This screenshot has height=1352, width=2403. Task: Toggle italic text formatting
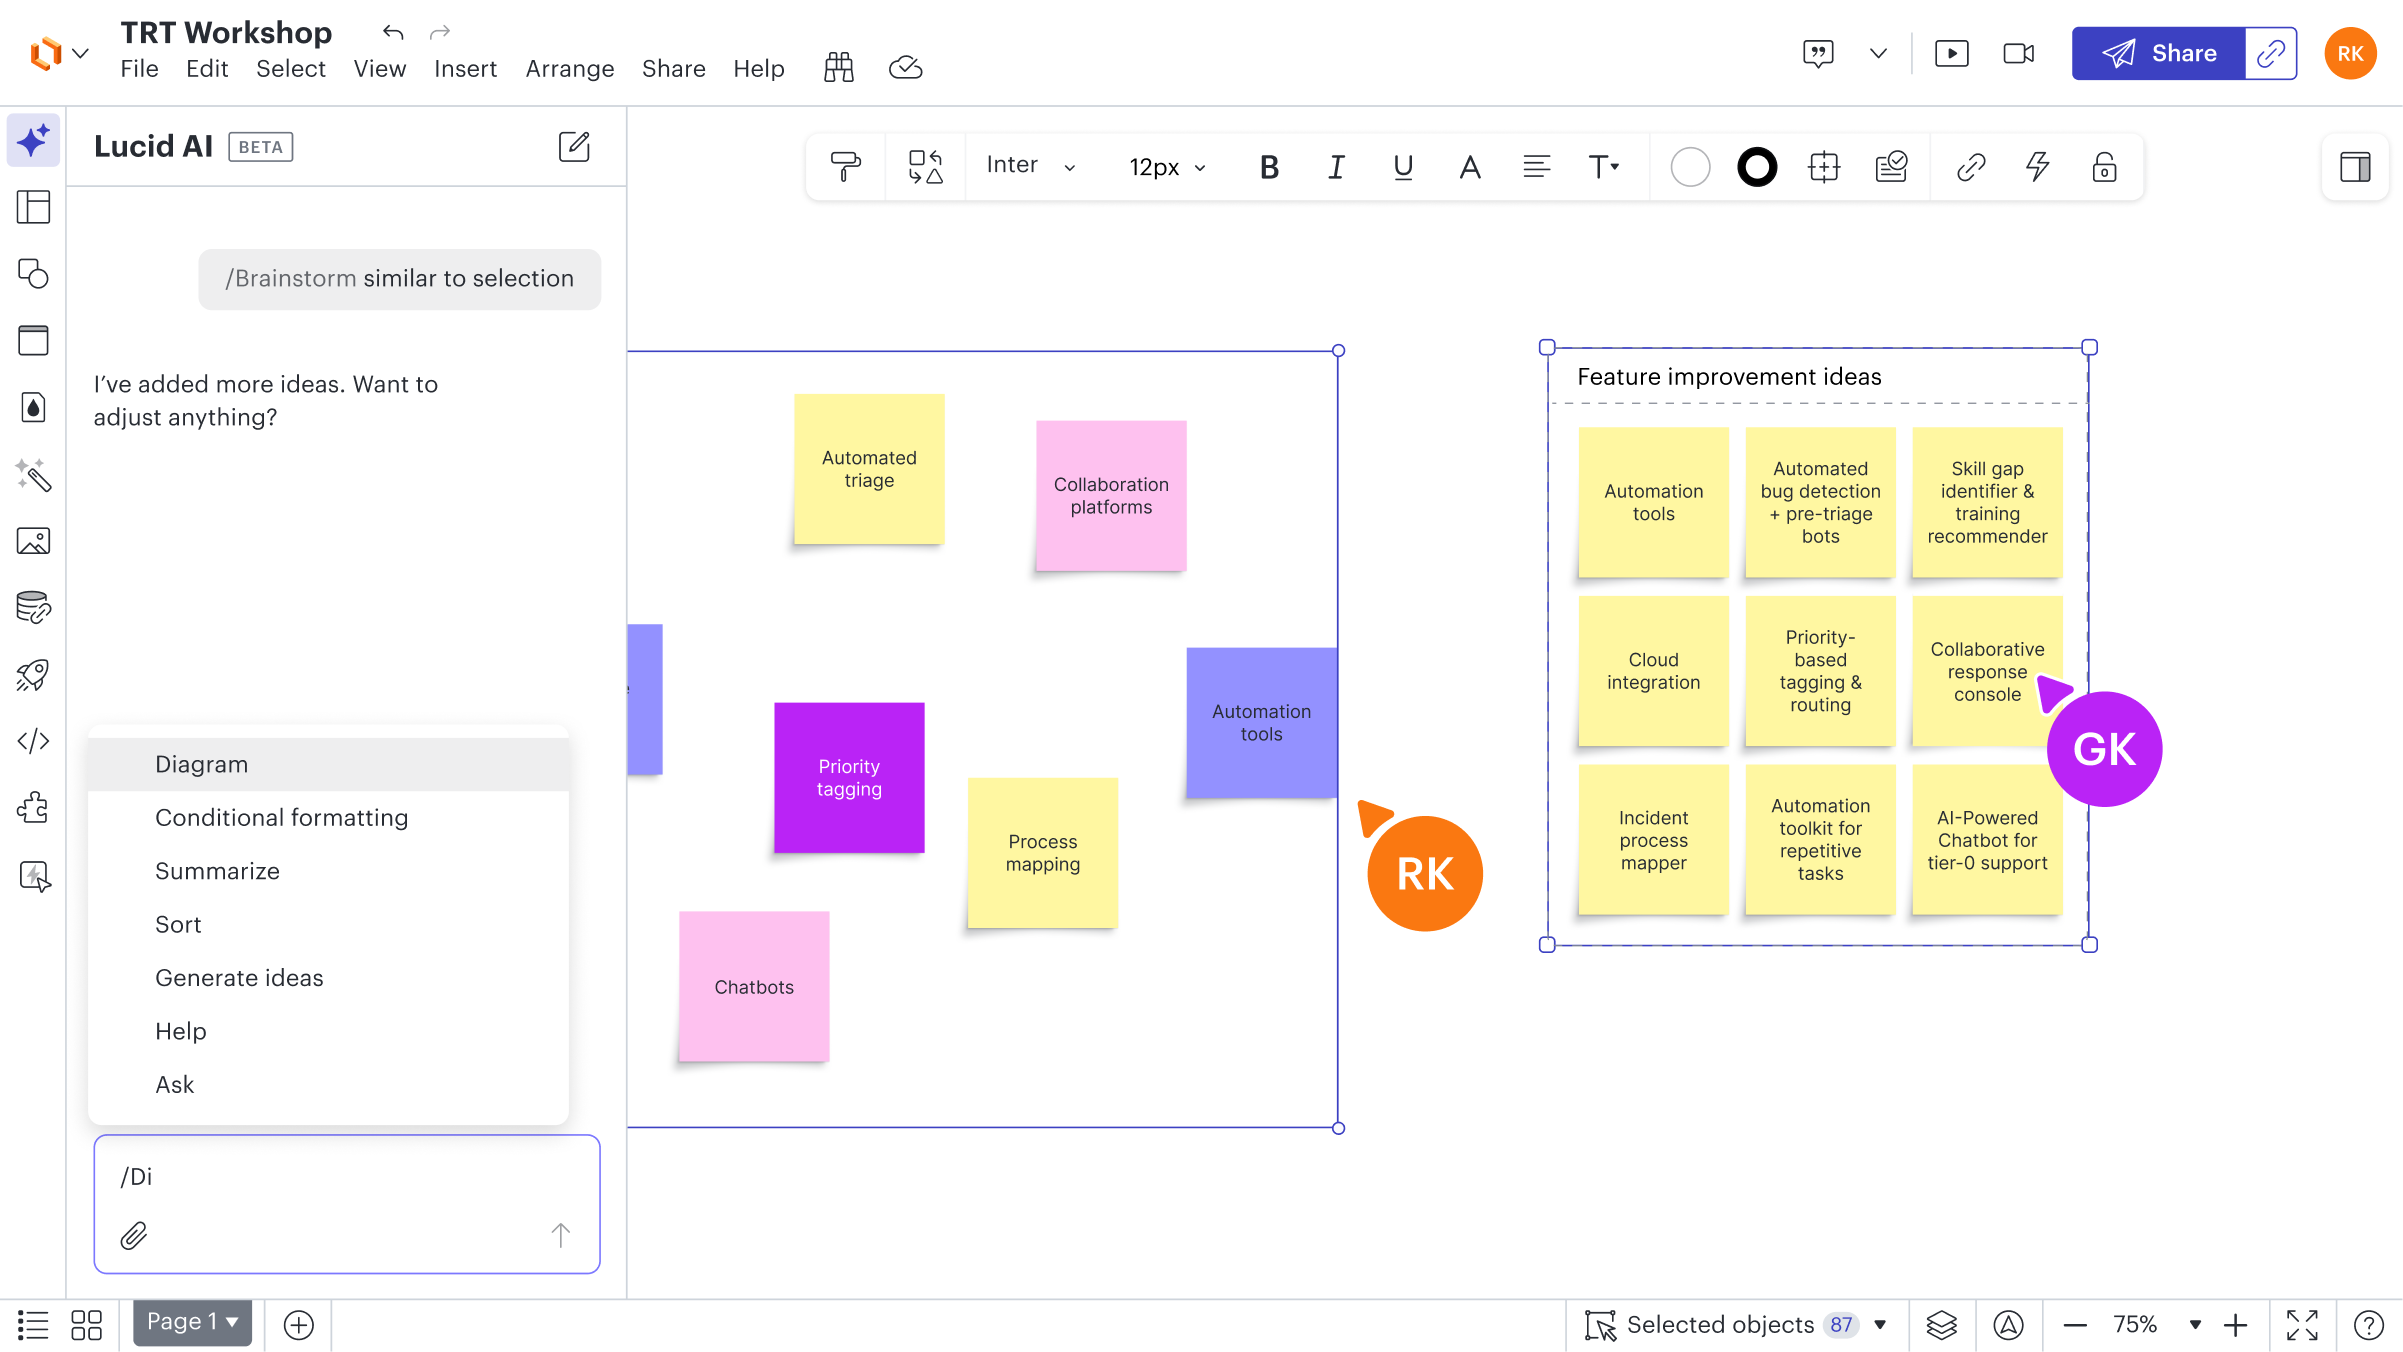pos(1336,166)
